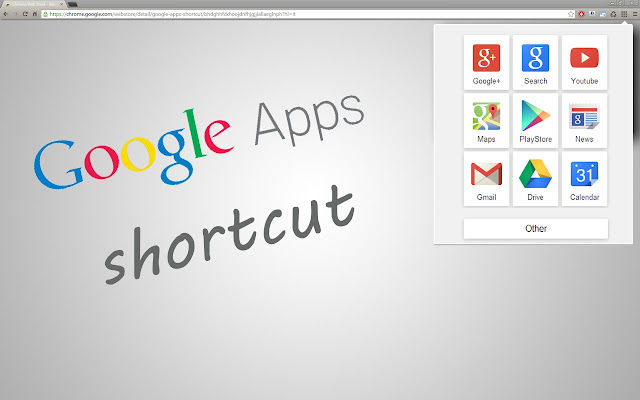
Task: Click the address bar URL field
Action: [308, 14]
